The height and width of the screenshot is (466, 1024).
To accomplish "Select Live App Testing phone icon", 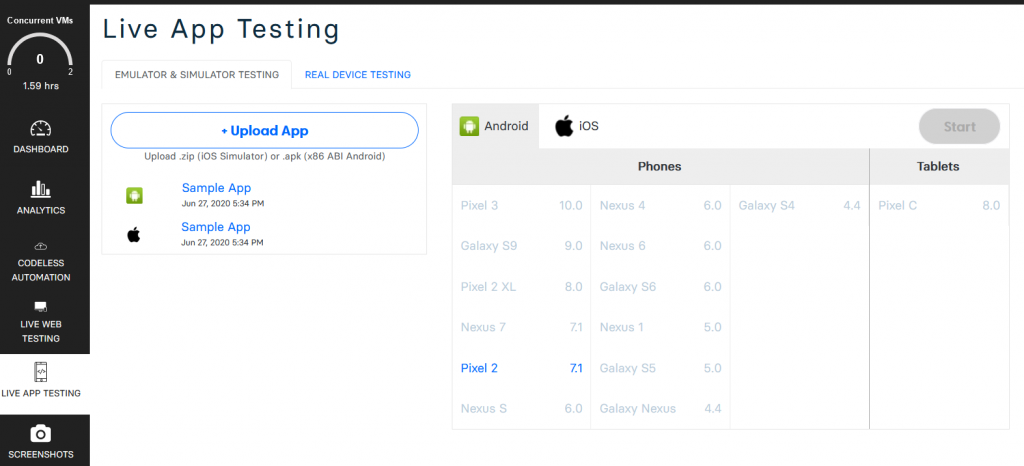I will 40,371.
